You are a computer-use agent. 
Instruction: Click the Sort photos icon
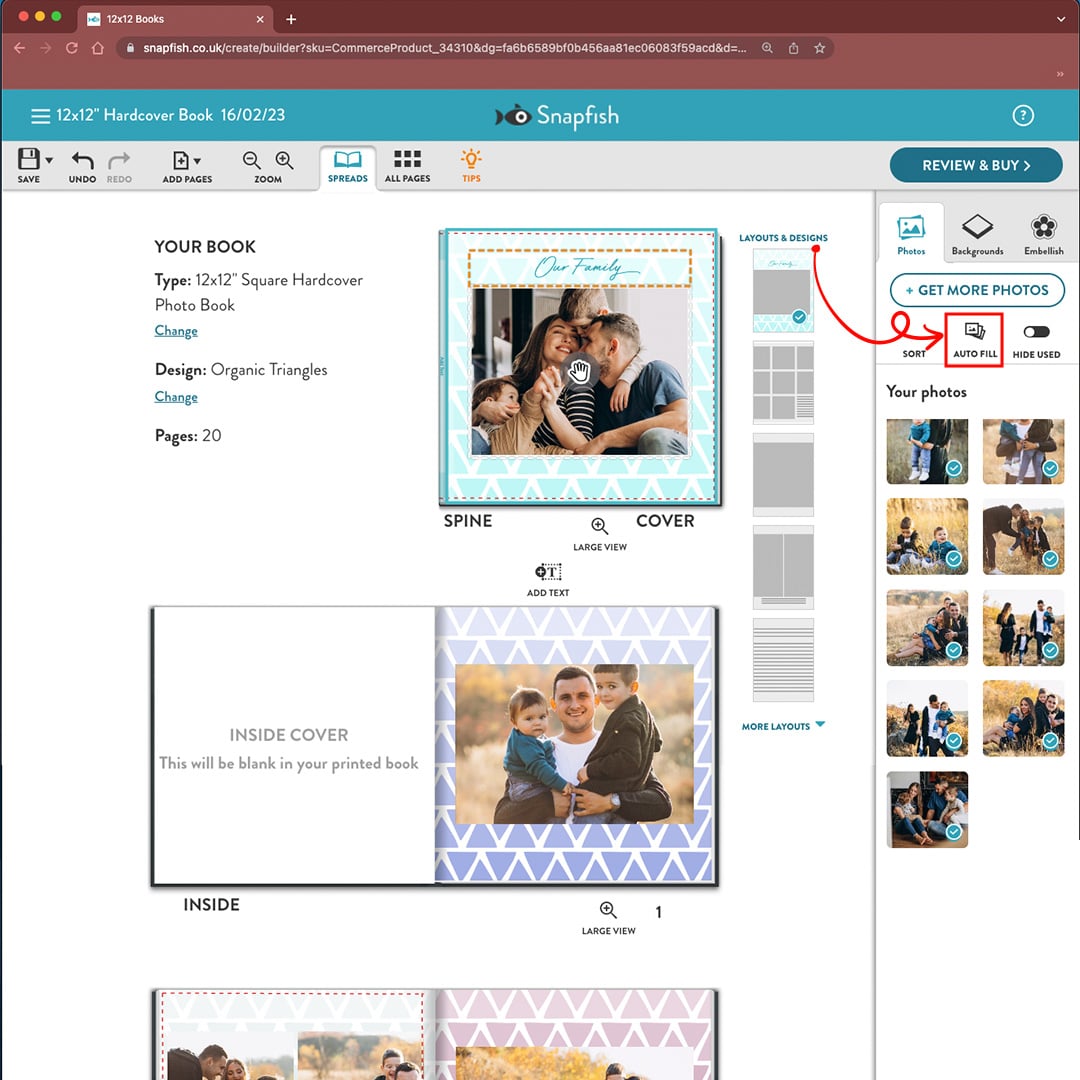click(x=913, y=335)
